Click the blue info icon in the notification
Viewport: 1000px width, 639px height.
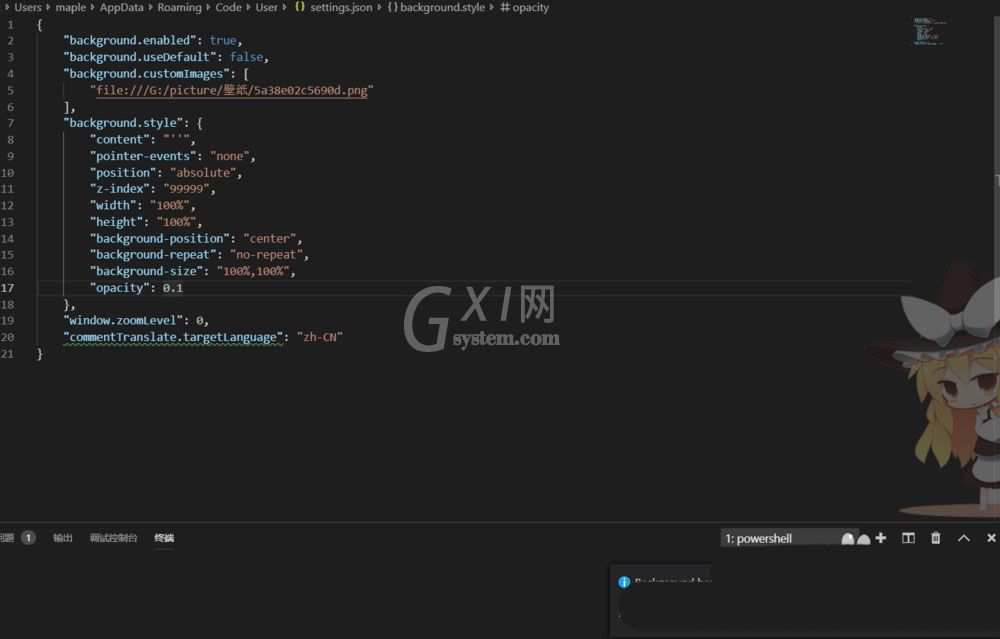pyautogui.click(x=624, y=582)
